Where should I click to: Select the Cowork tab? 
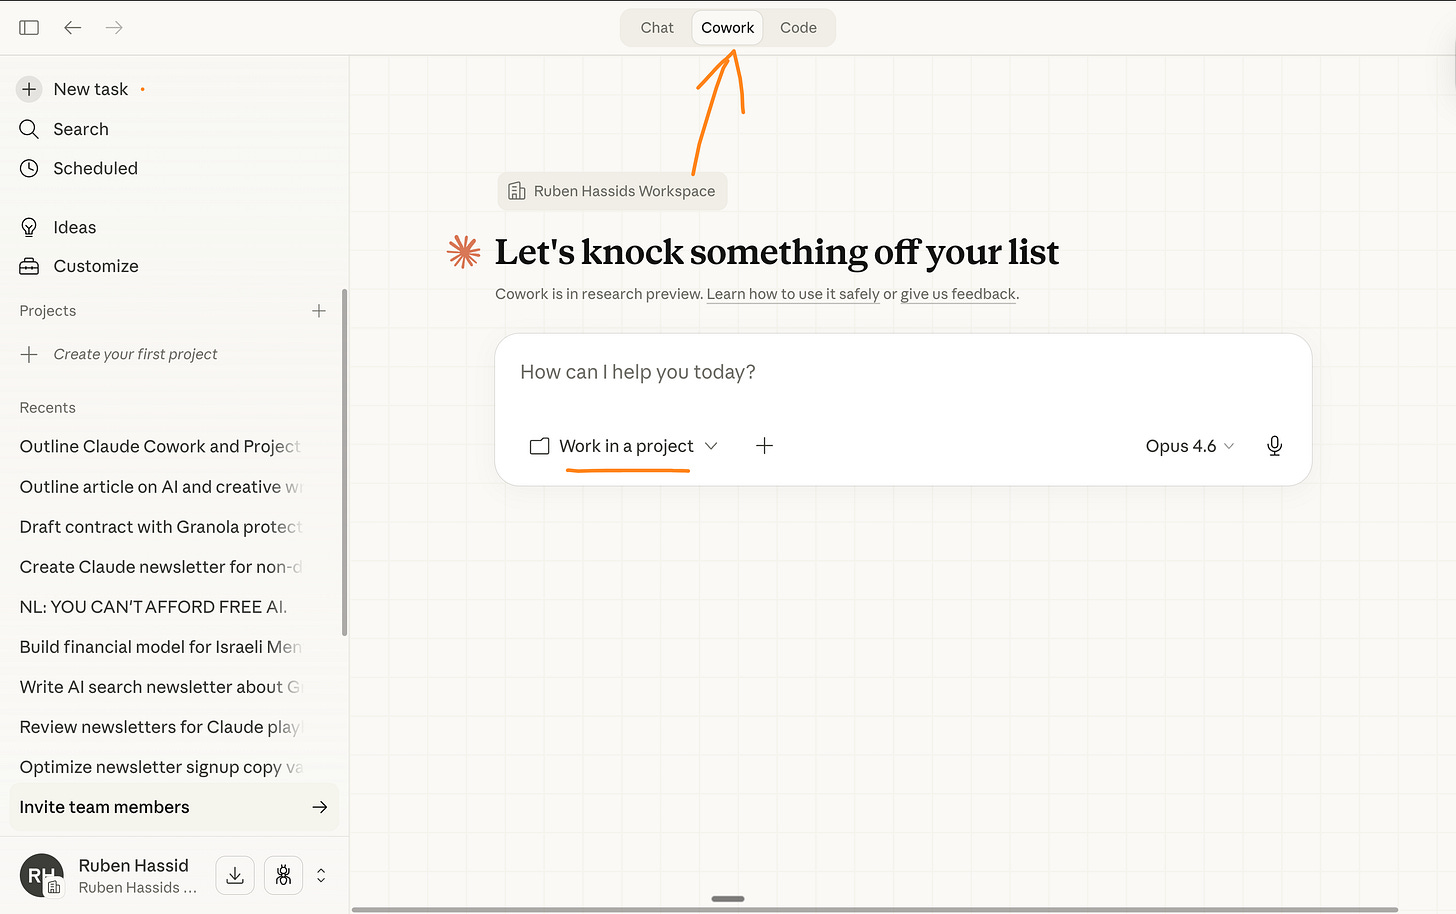click(x=727, y=28)
